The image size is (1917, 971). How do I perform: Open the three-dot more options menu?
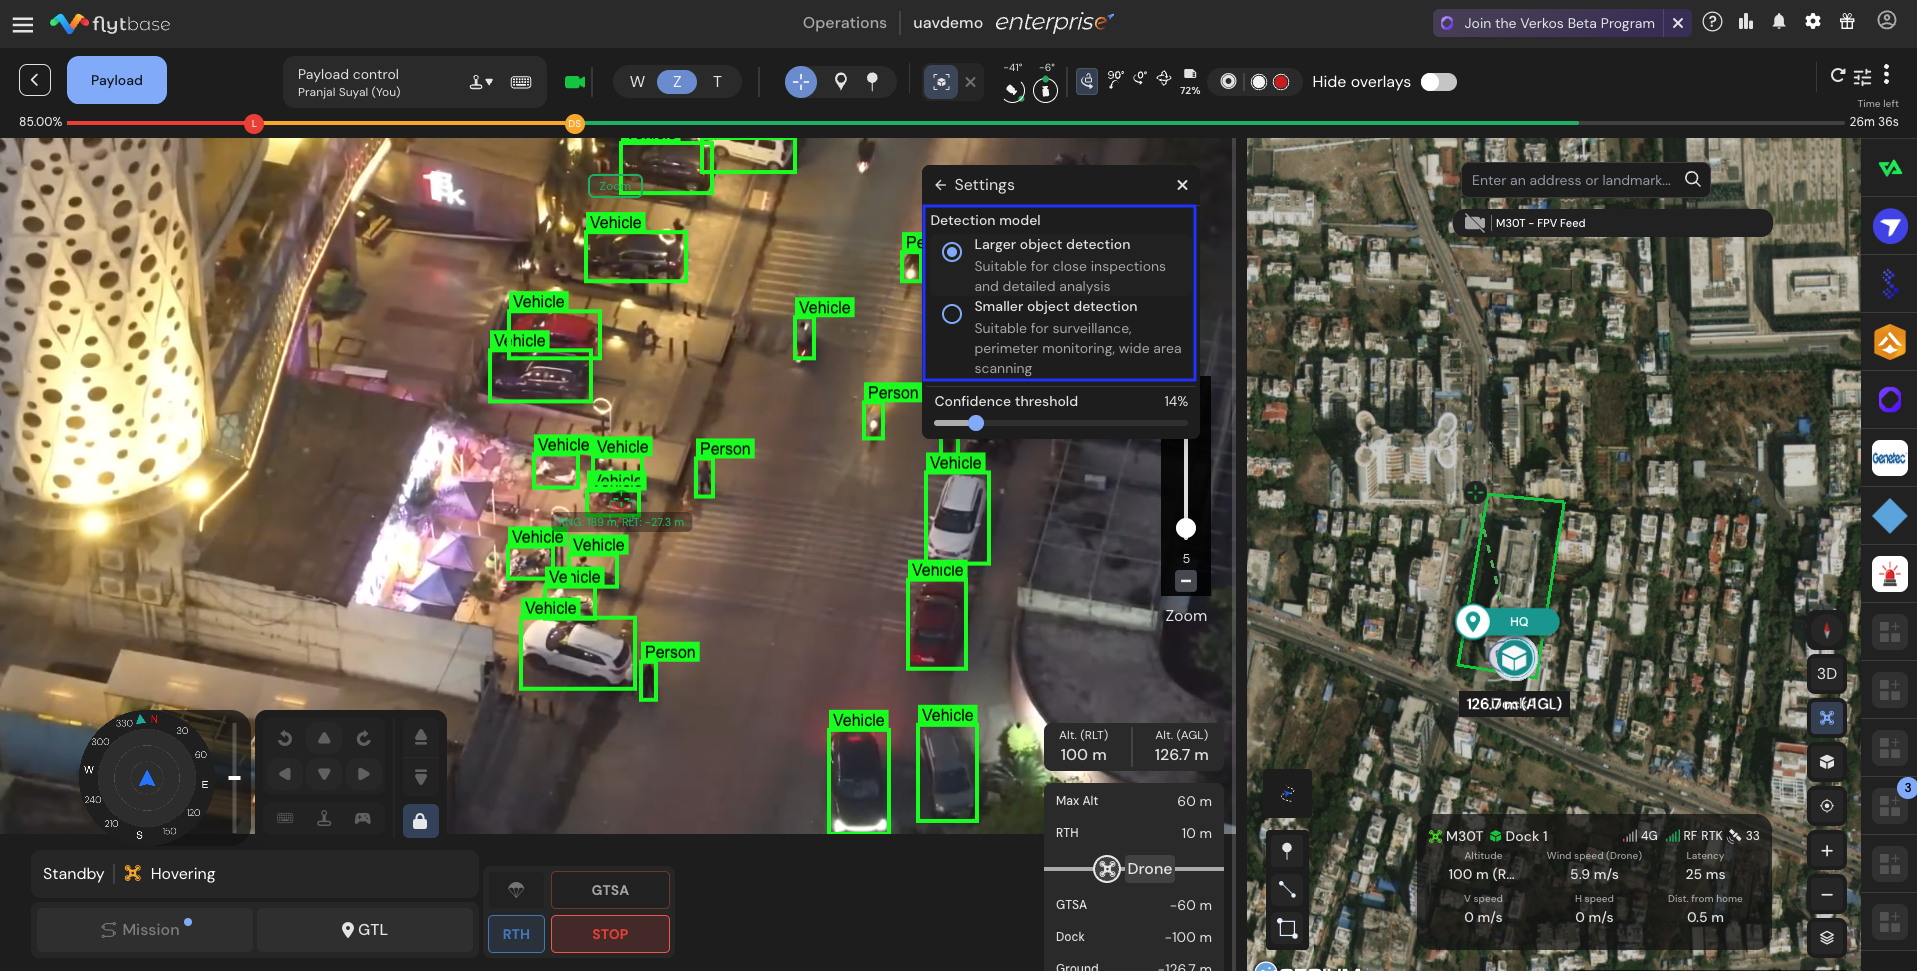click(x=1886, y=74)
